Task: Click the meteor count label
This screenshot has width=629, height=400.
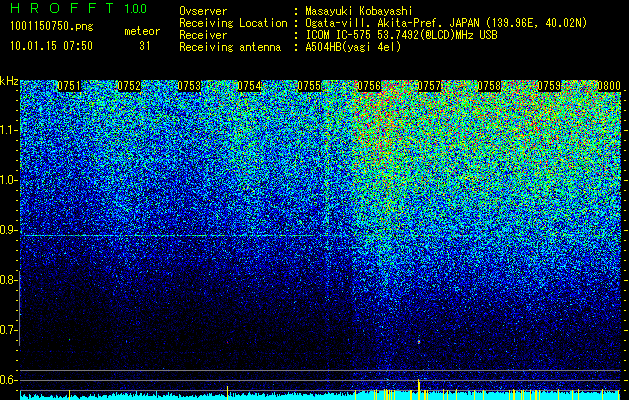Action: click(142, 31)
